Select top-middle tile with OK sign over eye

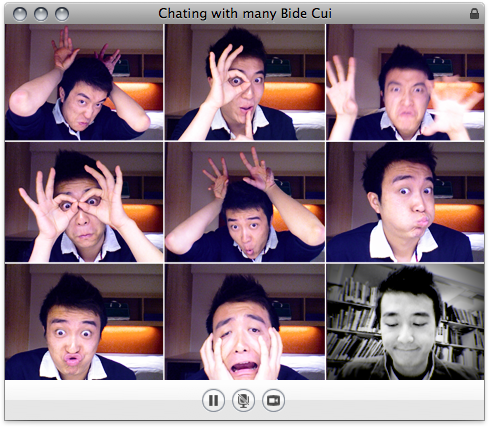(245, 82)
